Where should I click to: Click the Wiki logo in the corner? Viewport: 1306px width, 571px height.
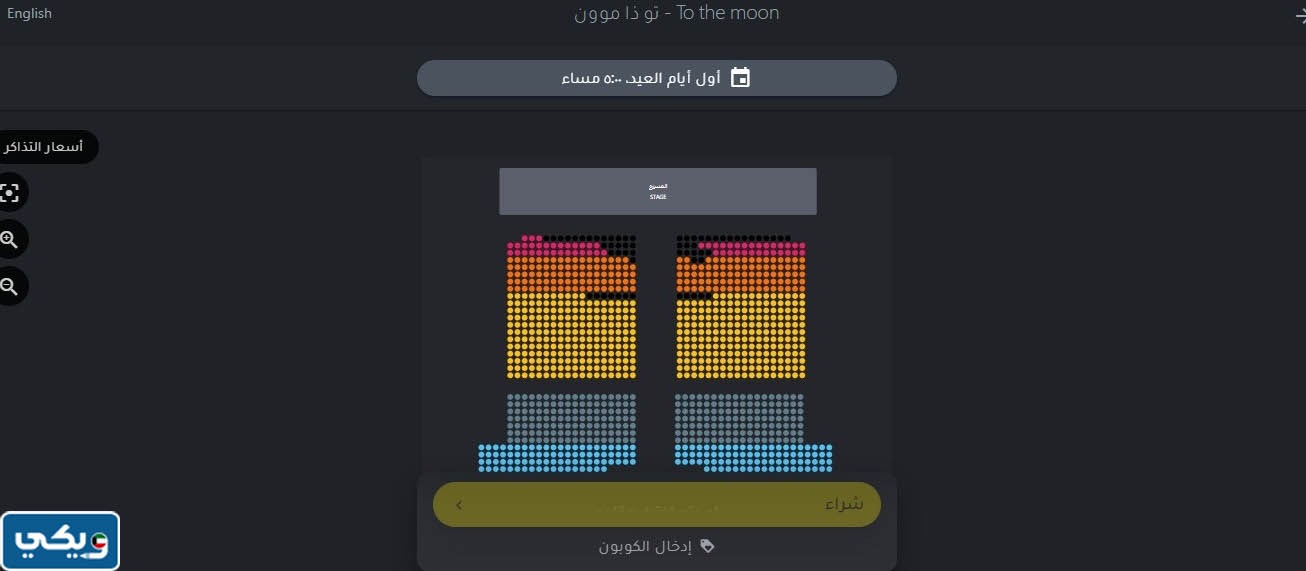61,541
